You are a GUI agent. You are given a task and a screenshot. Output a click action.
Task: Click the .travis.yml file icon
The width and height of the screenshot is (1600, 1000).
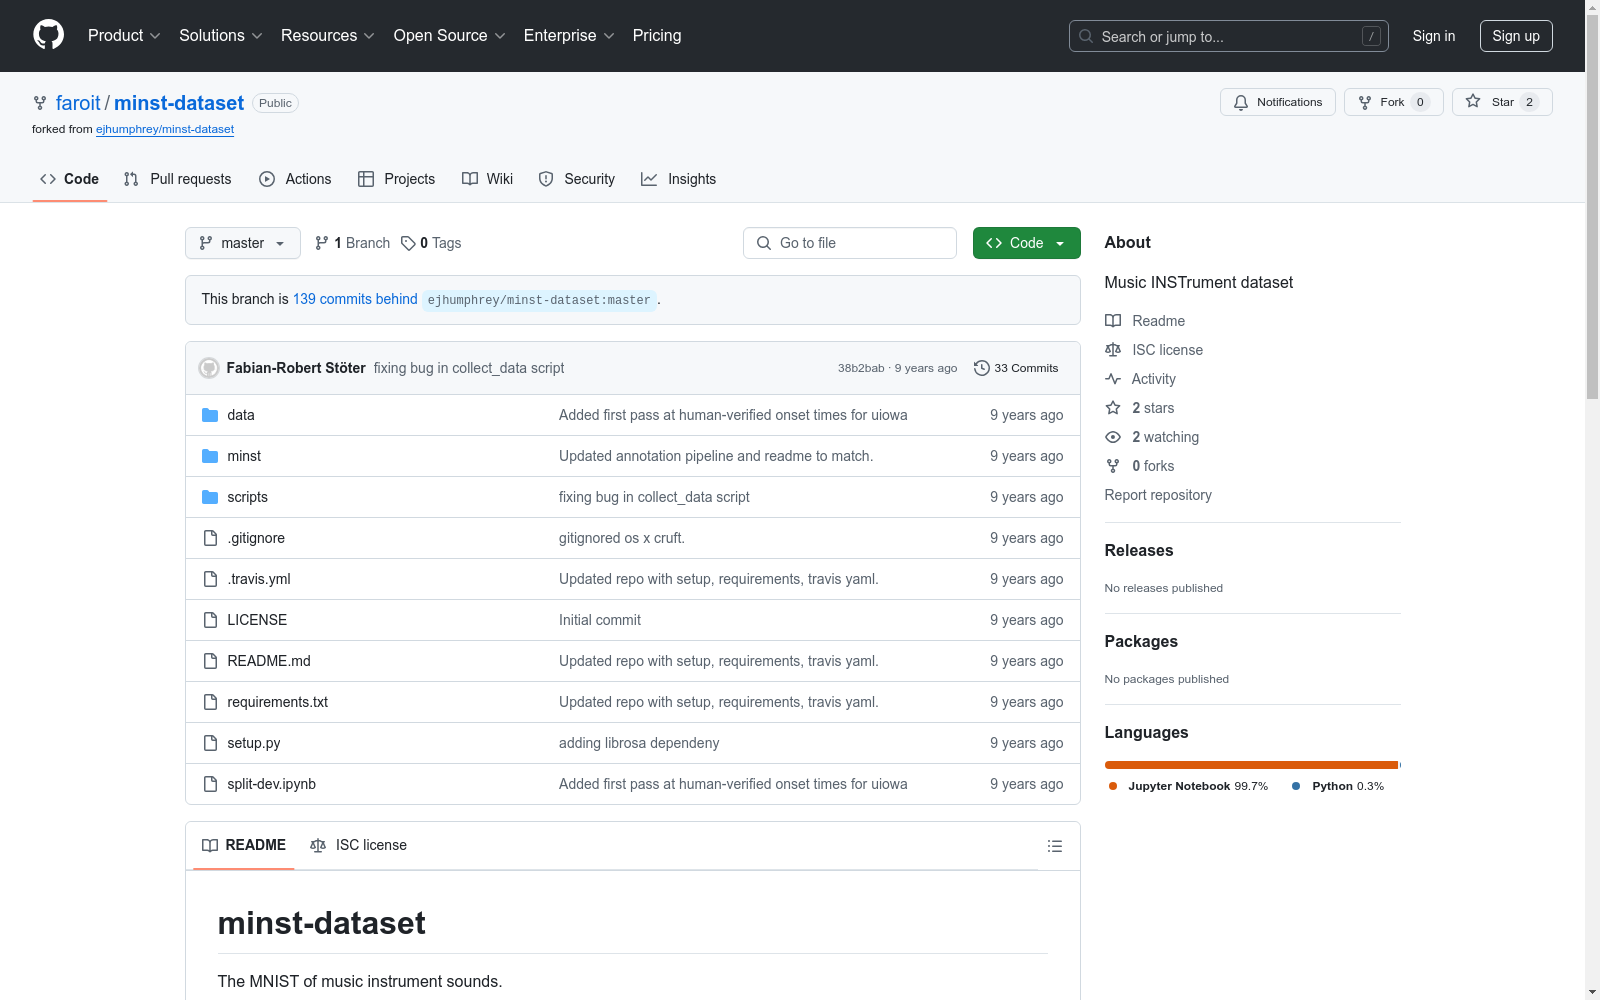tap(210, 579)
